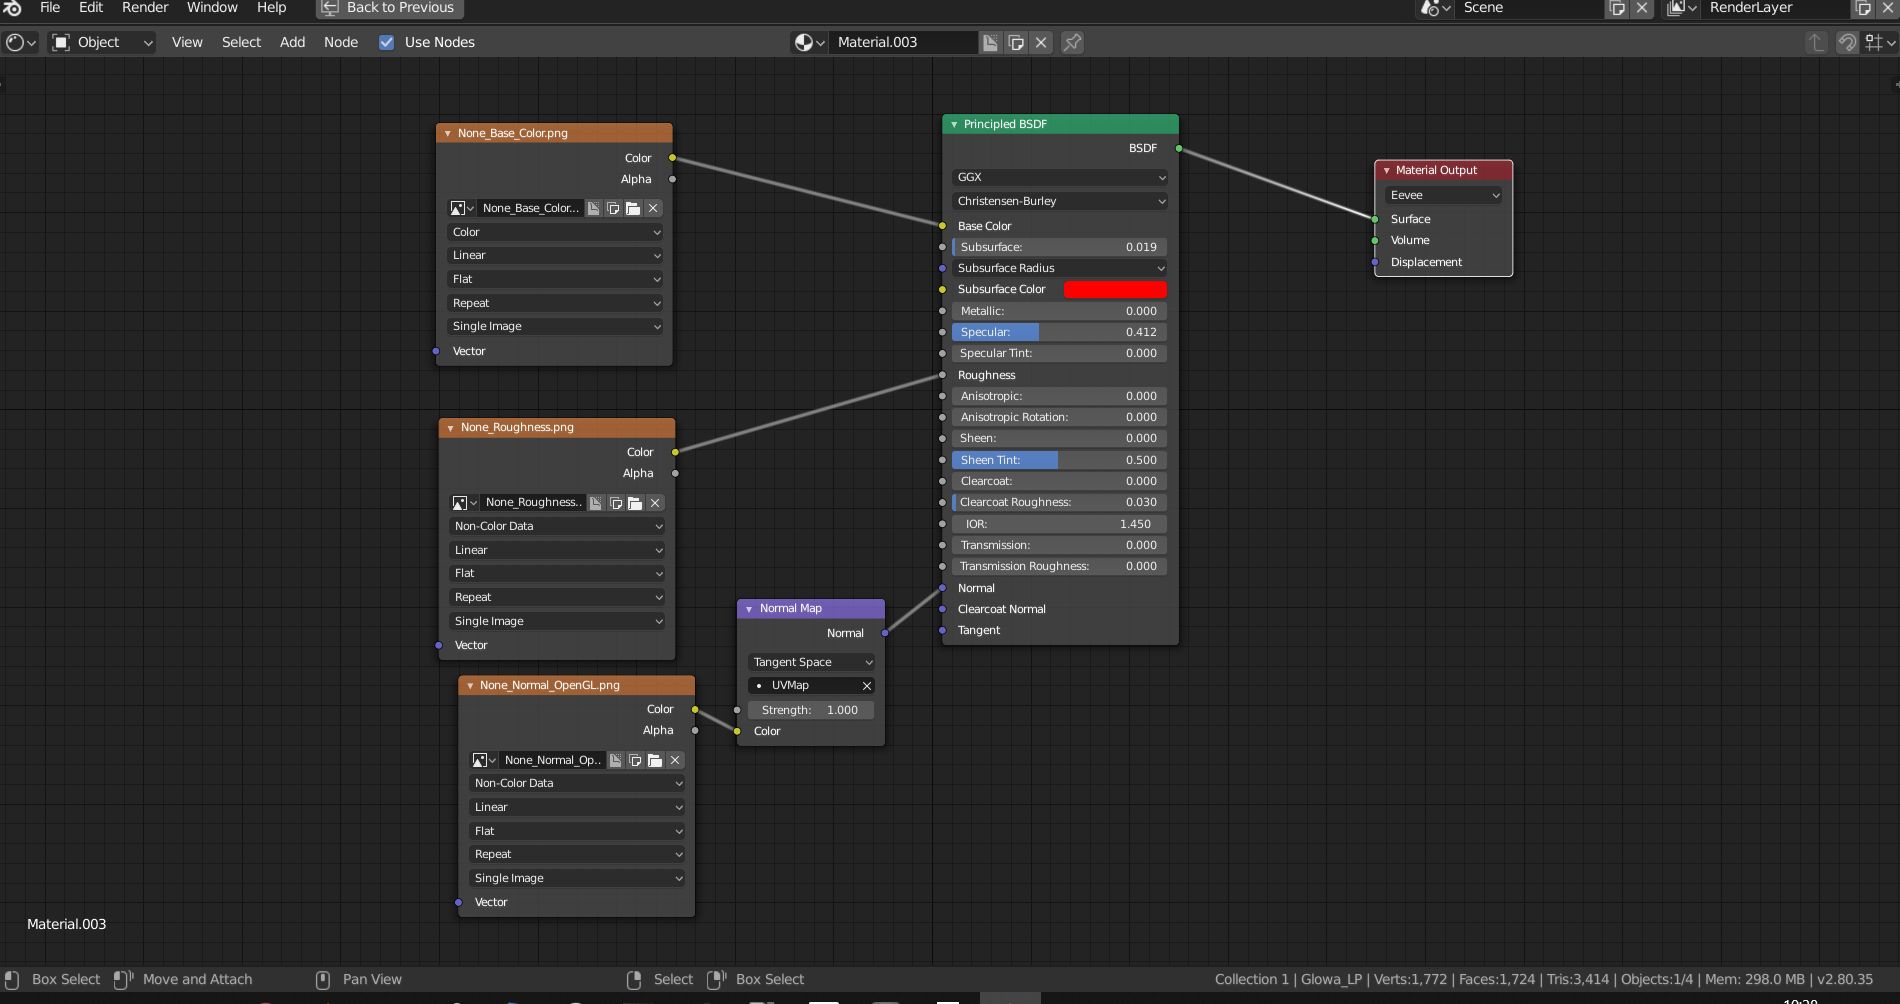Screen dimensions: 1900x1004
Task: Toggle the pin node tree button
Action: [1072, 42]
